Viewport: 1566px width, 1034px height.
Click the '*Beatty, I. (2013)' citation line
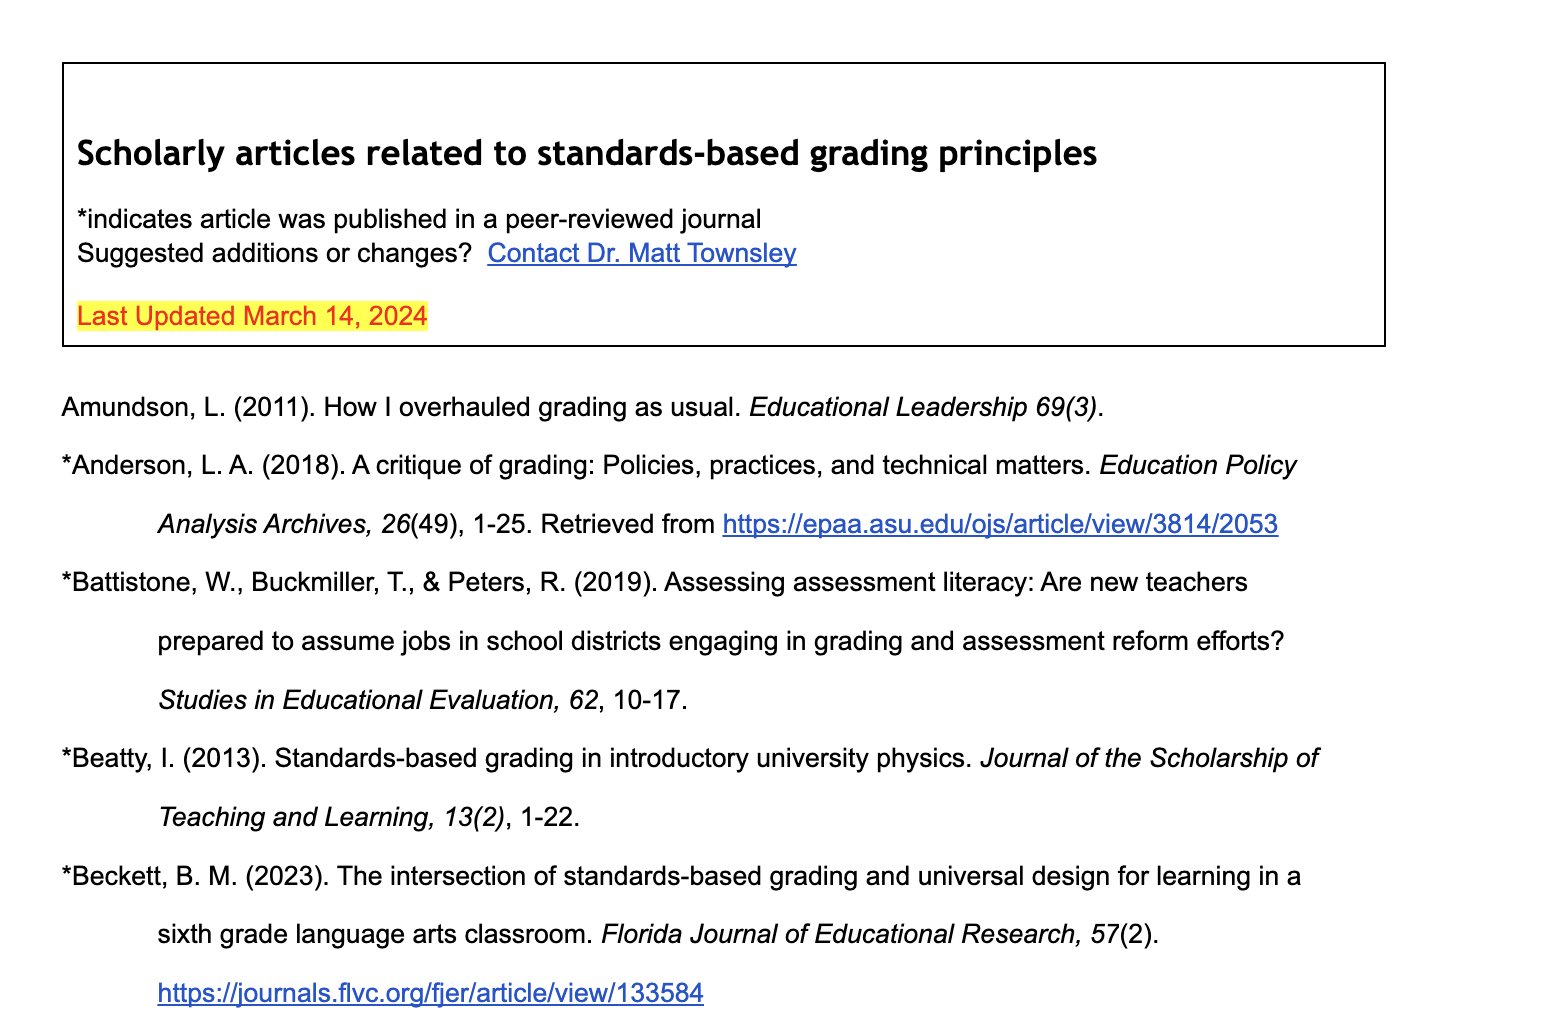[x=690, y=759]
